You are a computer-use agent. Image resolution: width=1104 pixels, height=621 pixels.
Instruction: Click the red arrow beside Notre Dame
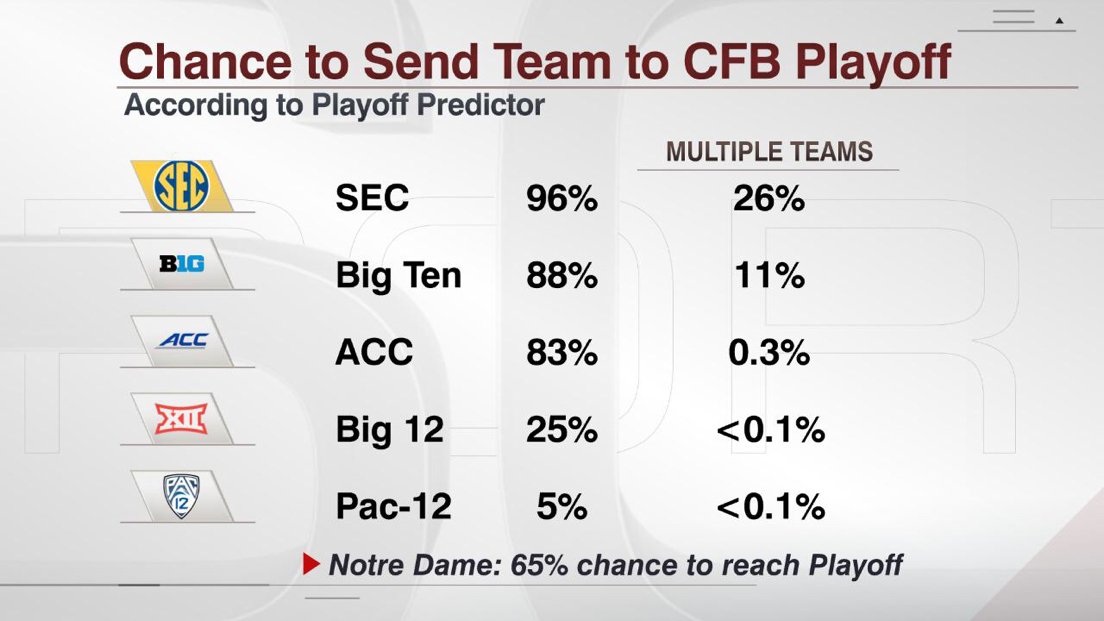tap(312, 565)
